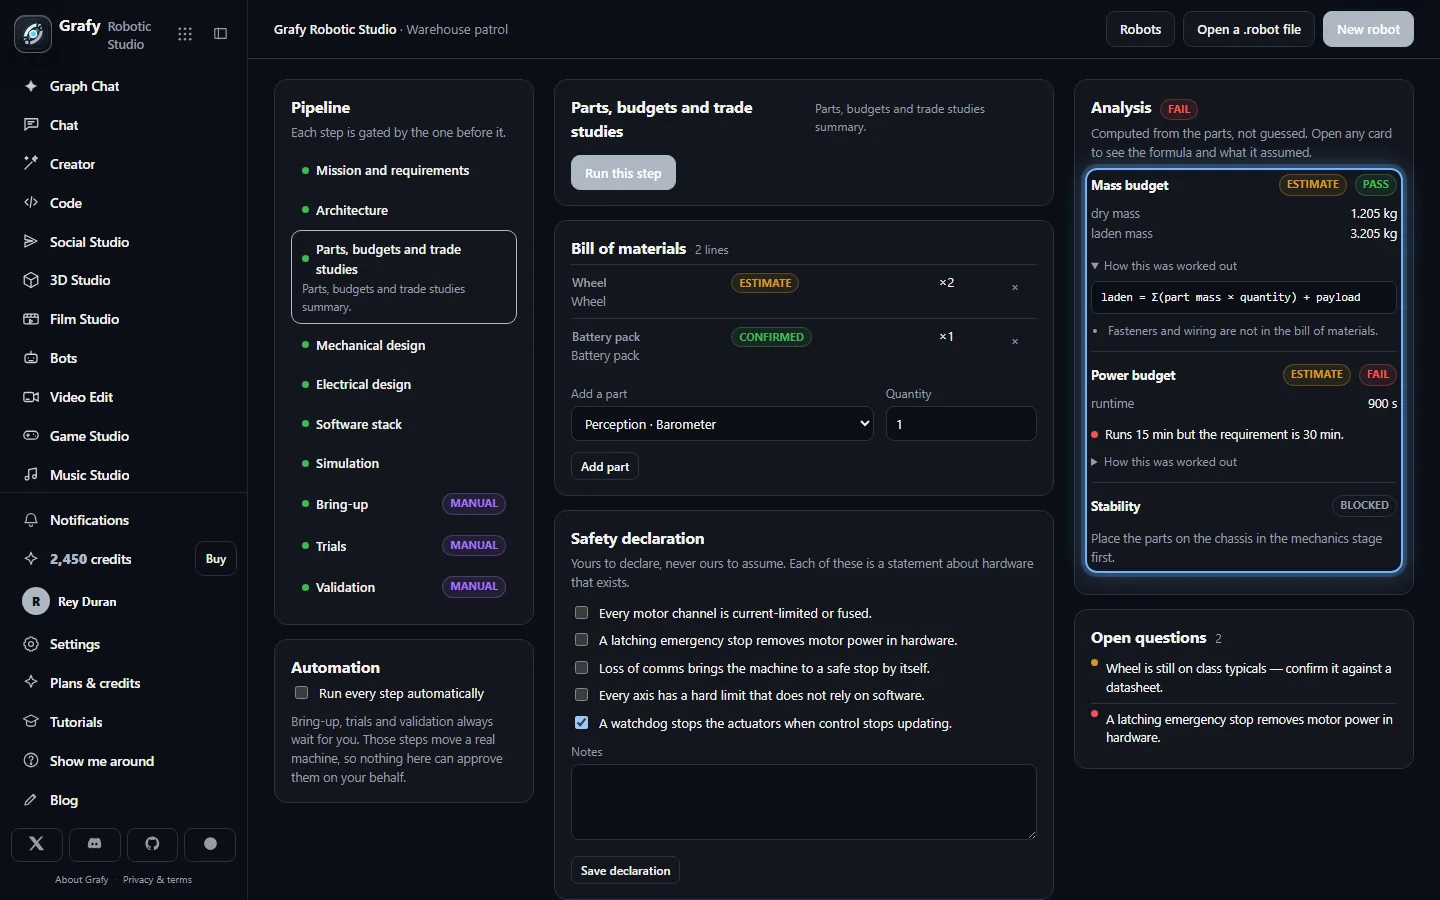Check Loss of comms safe stop declaration
1440x900 pixels.
(581, 668)
